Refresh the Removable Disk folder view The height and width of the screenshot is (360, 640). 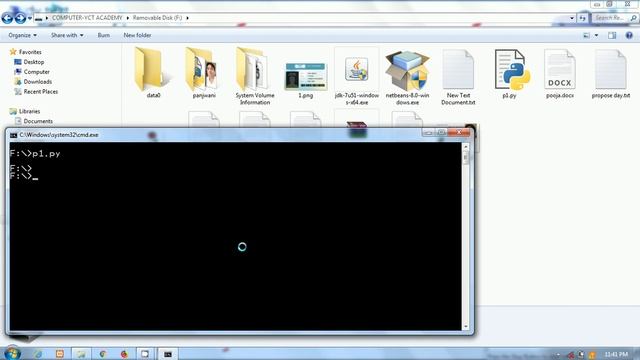[582, 18]
